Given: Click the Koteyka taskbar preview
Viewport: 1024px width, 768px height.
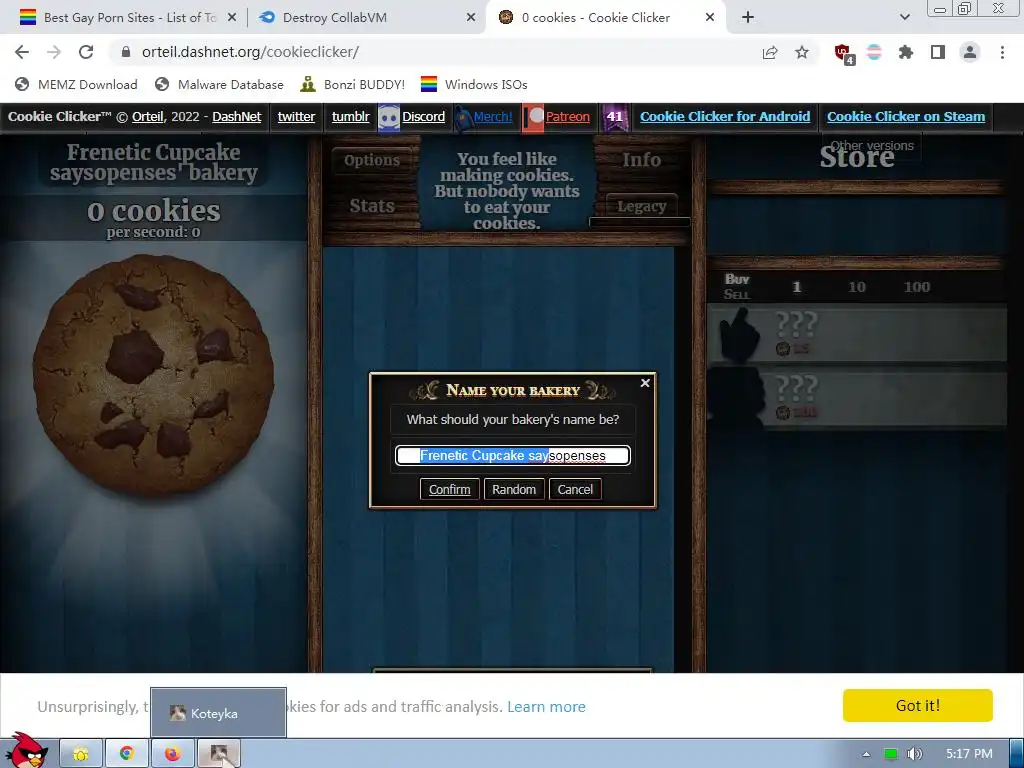Looking at the screenshot, I should (x=218, y=712).
